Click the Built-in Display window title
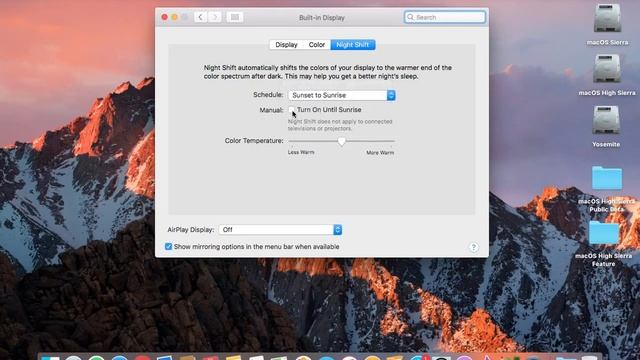 pos(322,18)
